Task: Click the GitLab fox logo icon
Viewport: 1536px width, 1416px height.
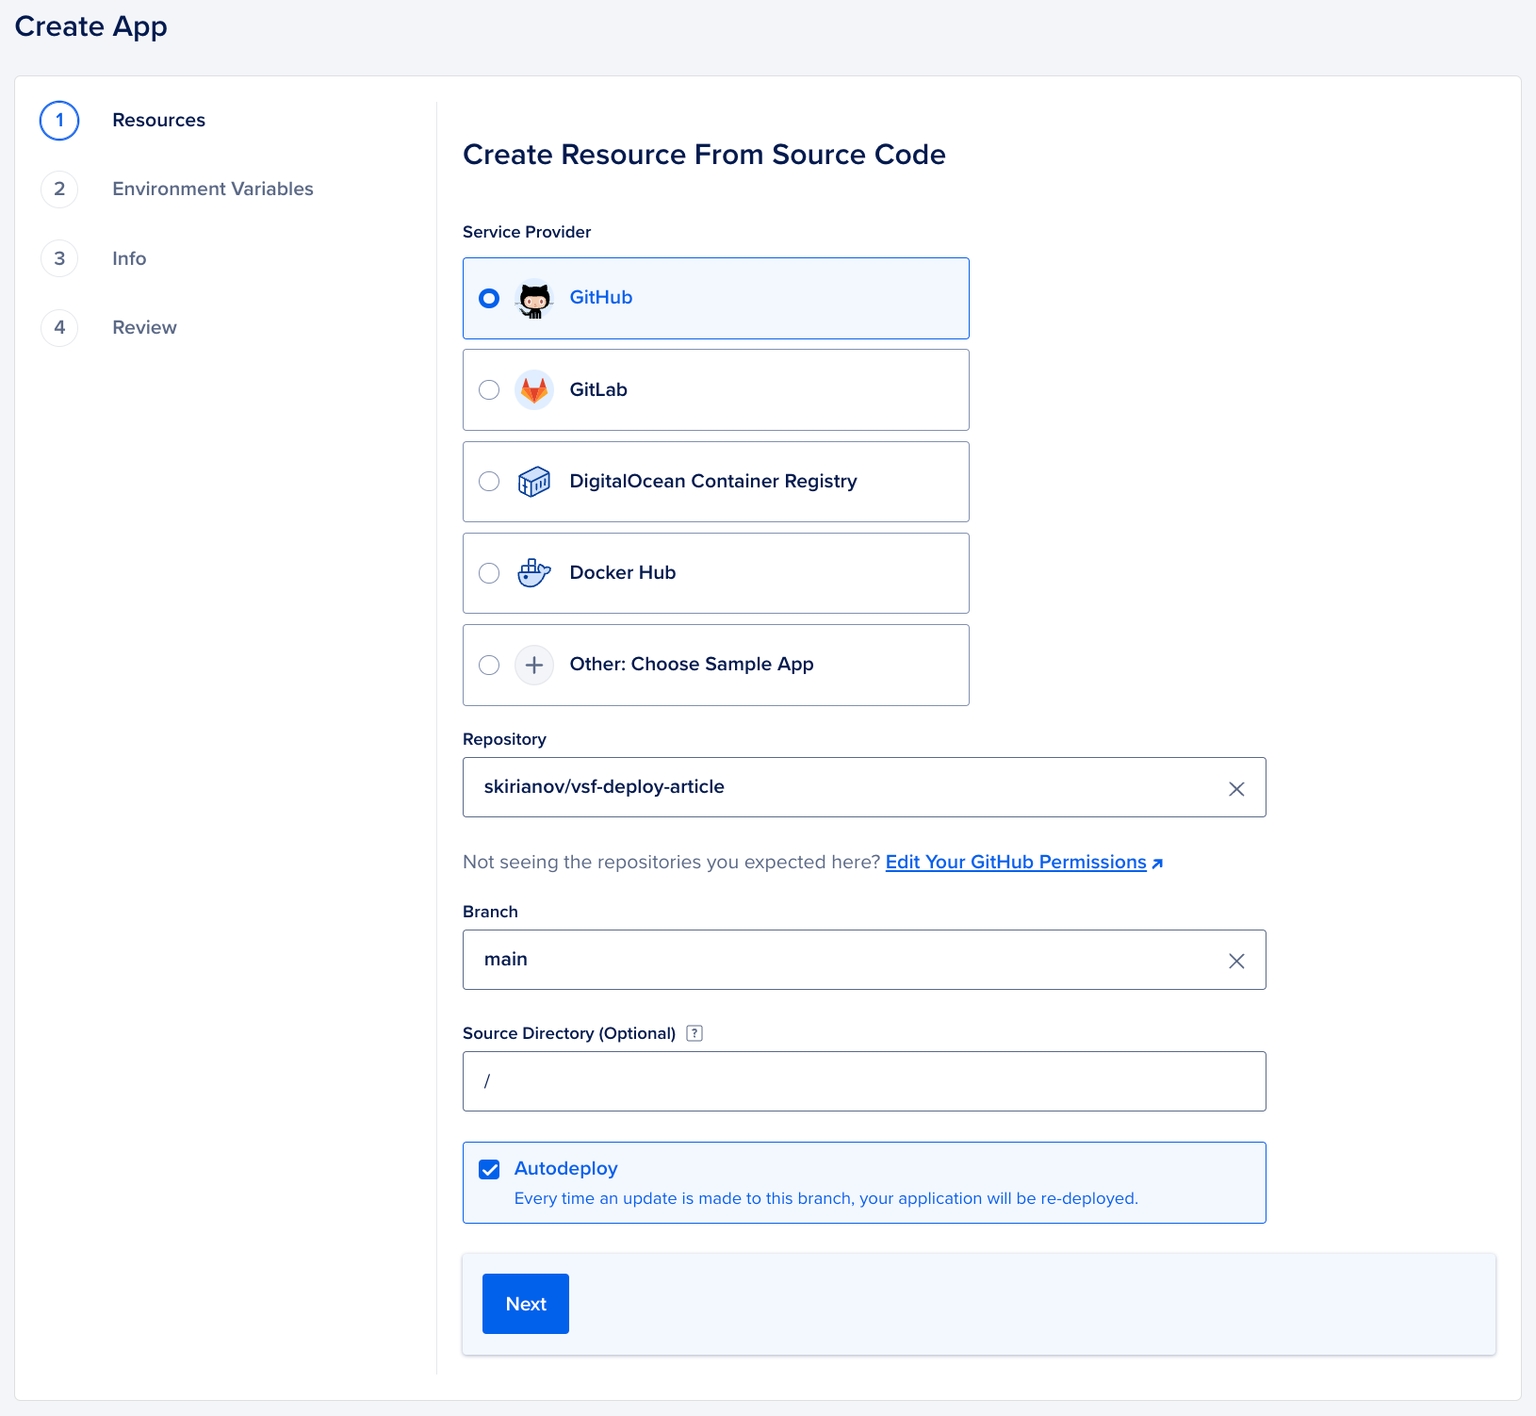Action: pos(534,390)
